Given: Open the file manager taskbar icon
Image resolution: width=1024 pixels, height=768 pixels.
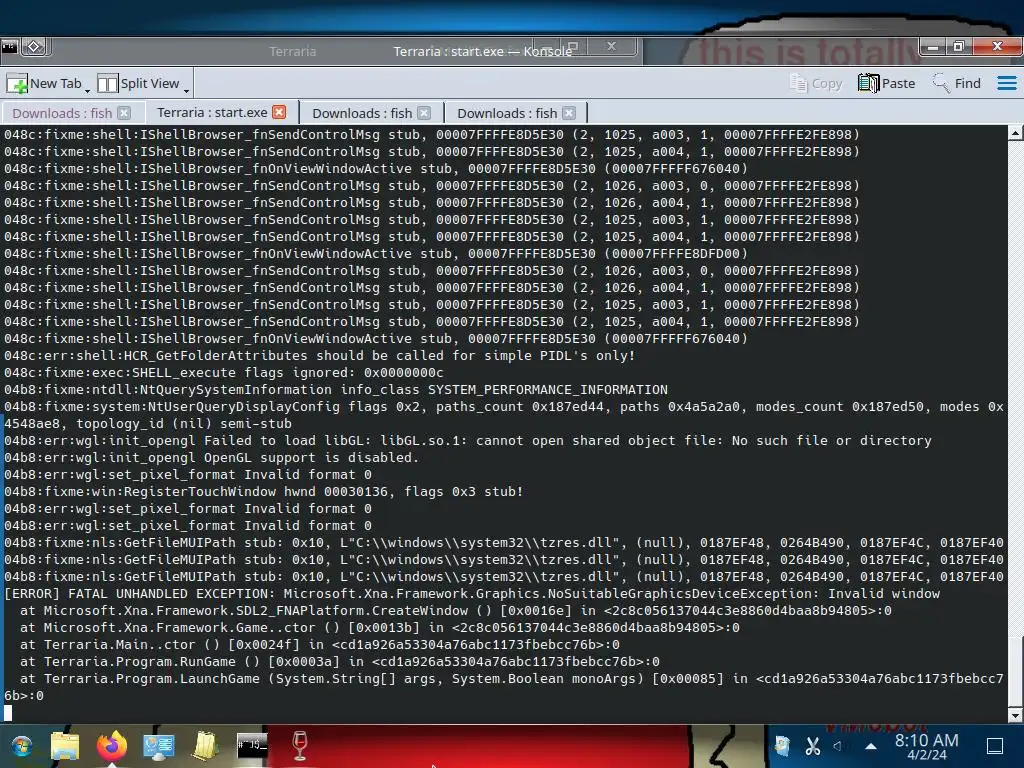Looking at the screenshot, I should coord(65,746).
